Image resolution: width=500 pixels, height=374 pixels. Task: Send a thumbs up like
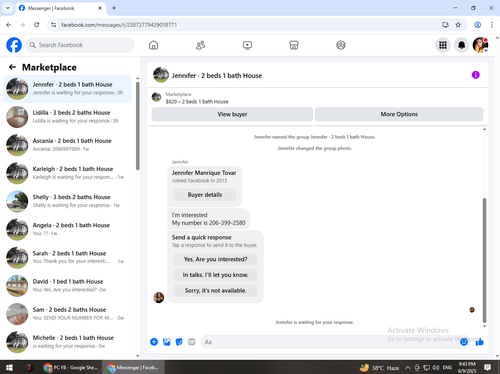coord(479,342)
